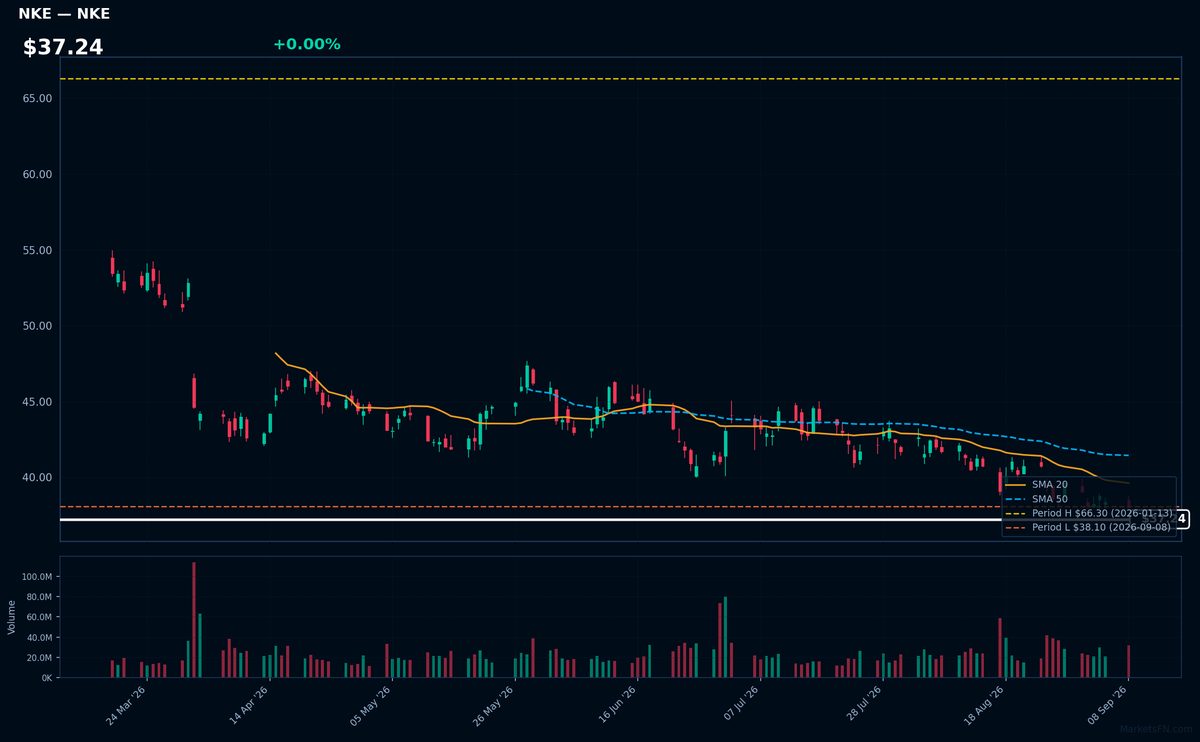Click the 05 May '26 date label
This screenshot has width=1200, height=742.
click(x=371, y=705)
